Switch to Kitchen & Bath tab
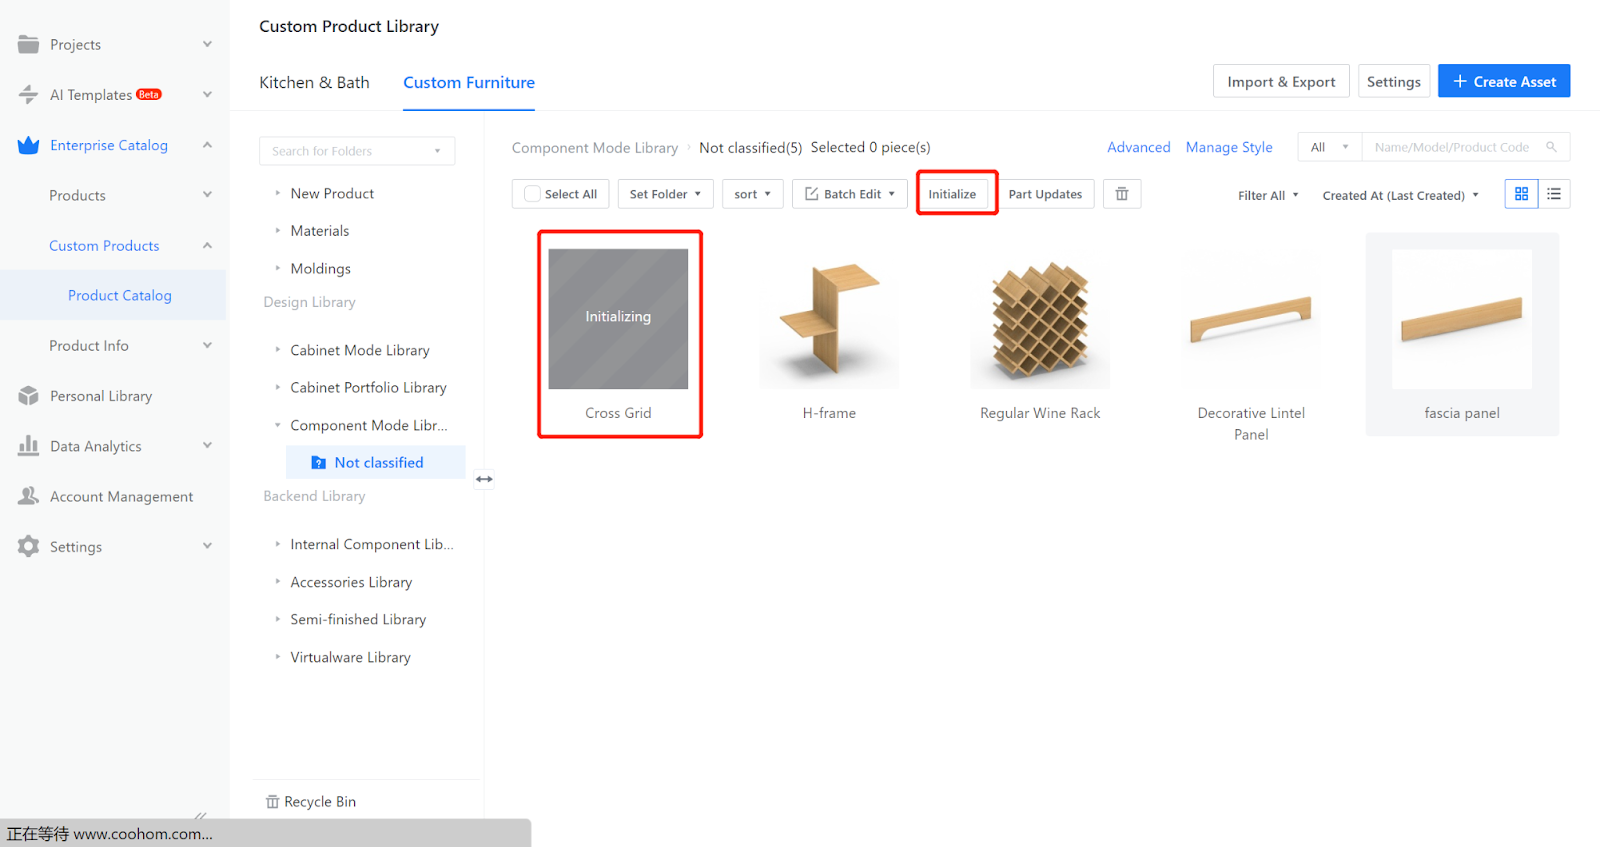This screenshot has width=1600, height=847. click(314, 82)
